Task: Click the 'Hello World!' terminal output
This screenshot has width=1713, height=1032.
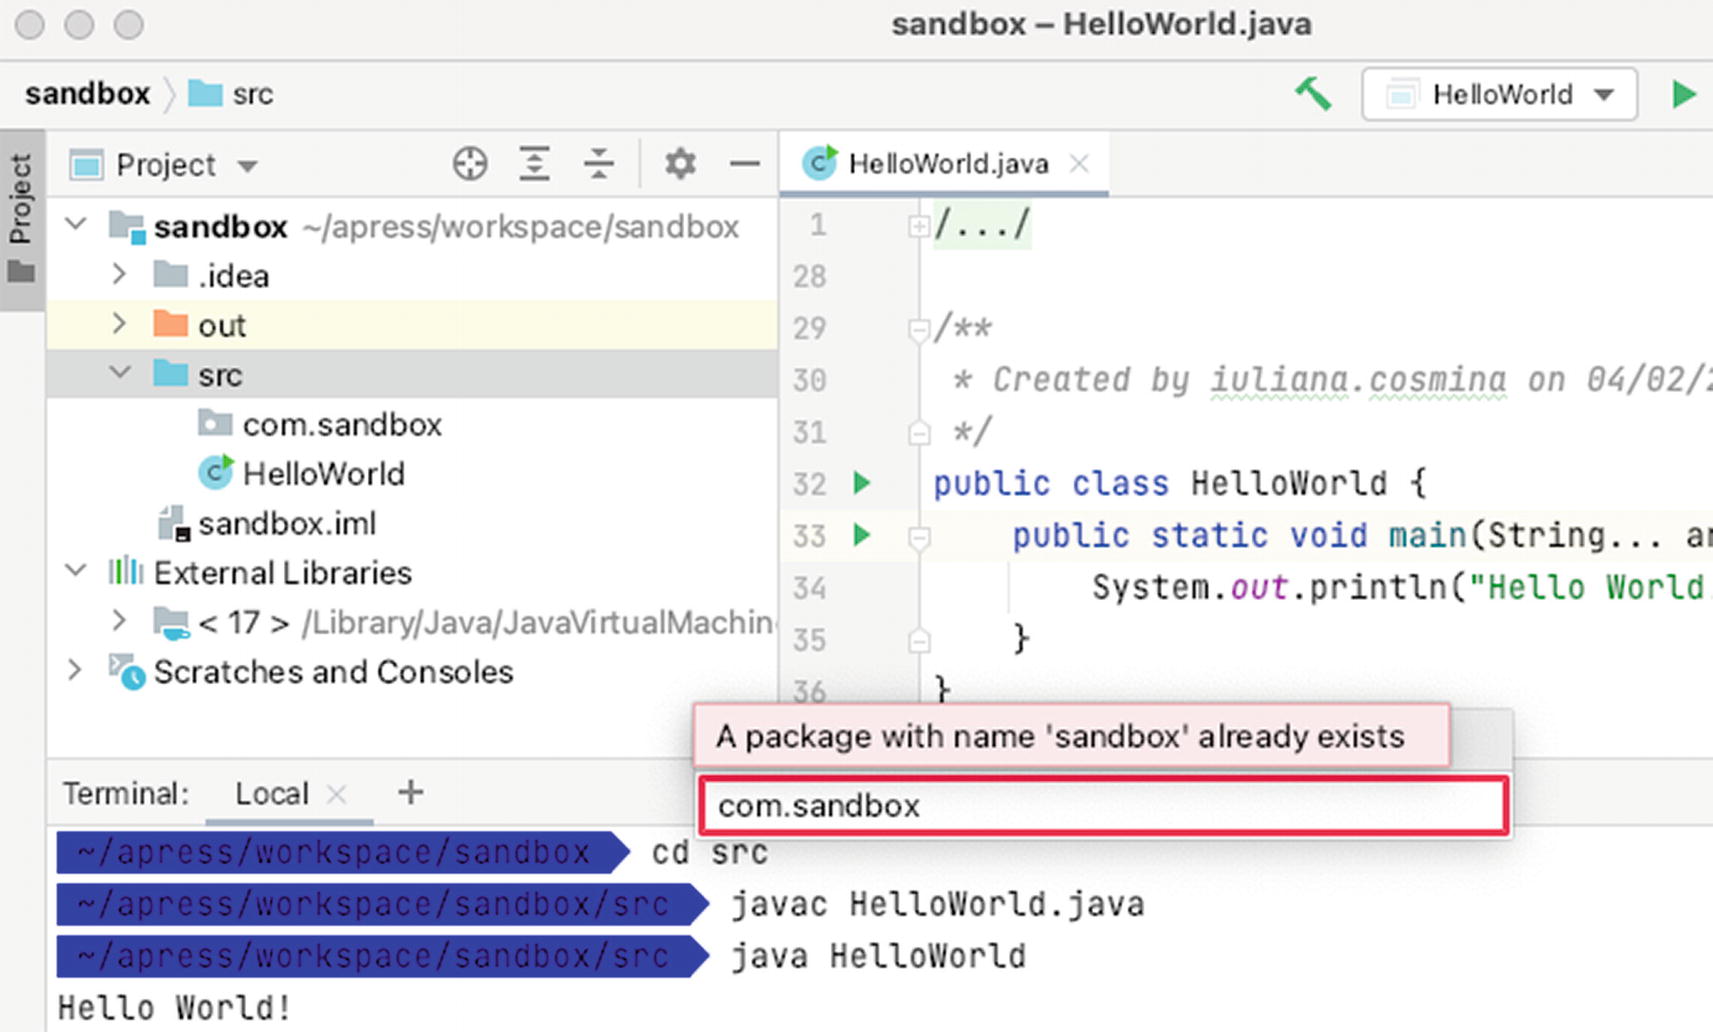Action: [x=174, y=1007]
